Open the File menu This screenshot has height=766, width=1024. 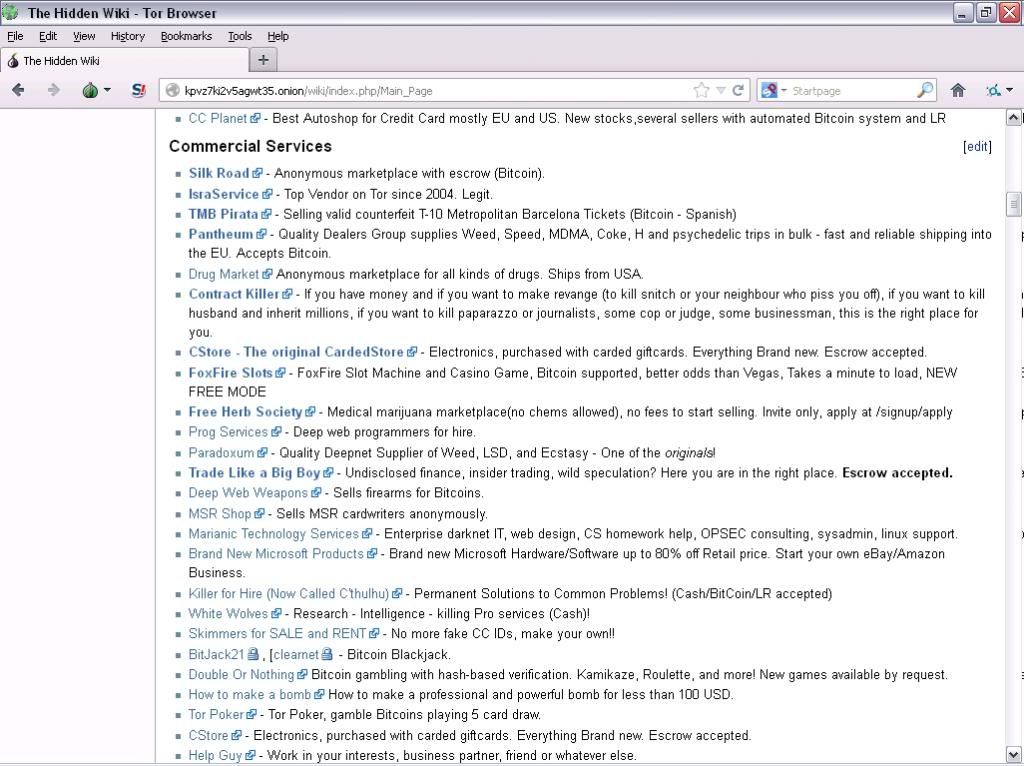point(15,36)
